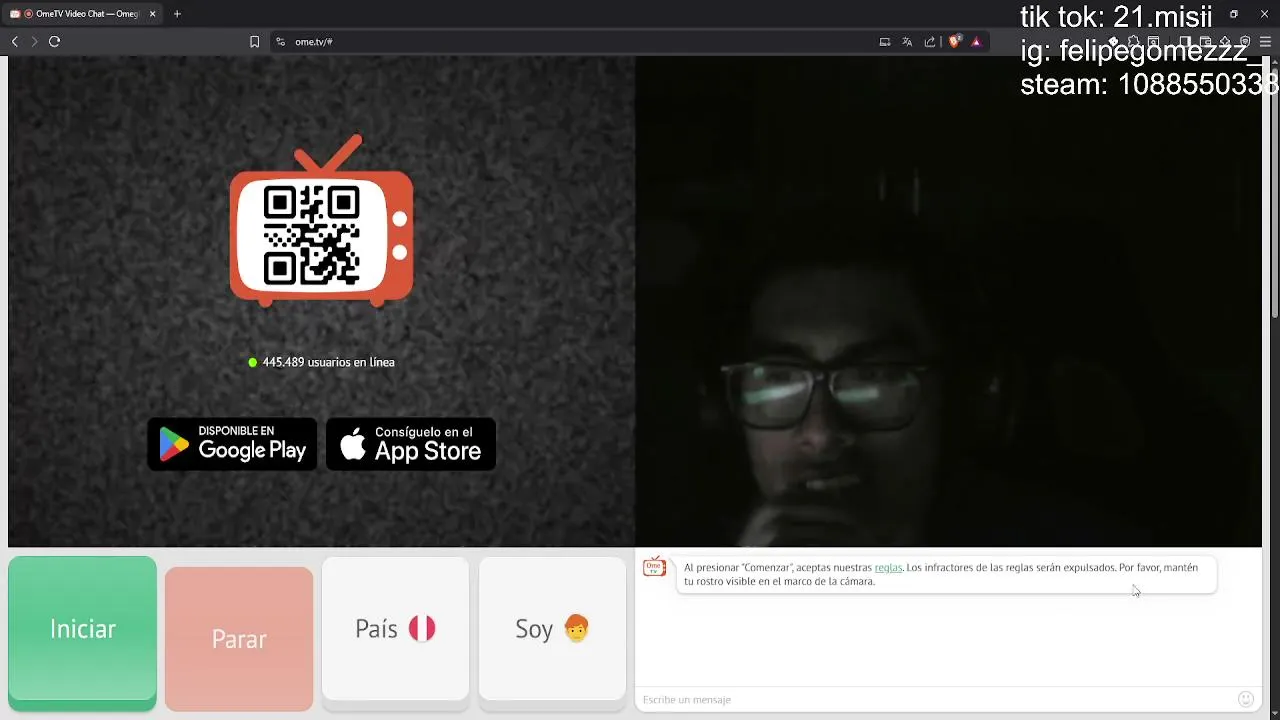Open the Brave Rewards triangle icon
The image size is (1280, 720).
976,42
